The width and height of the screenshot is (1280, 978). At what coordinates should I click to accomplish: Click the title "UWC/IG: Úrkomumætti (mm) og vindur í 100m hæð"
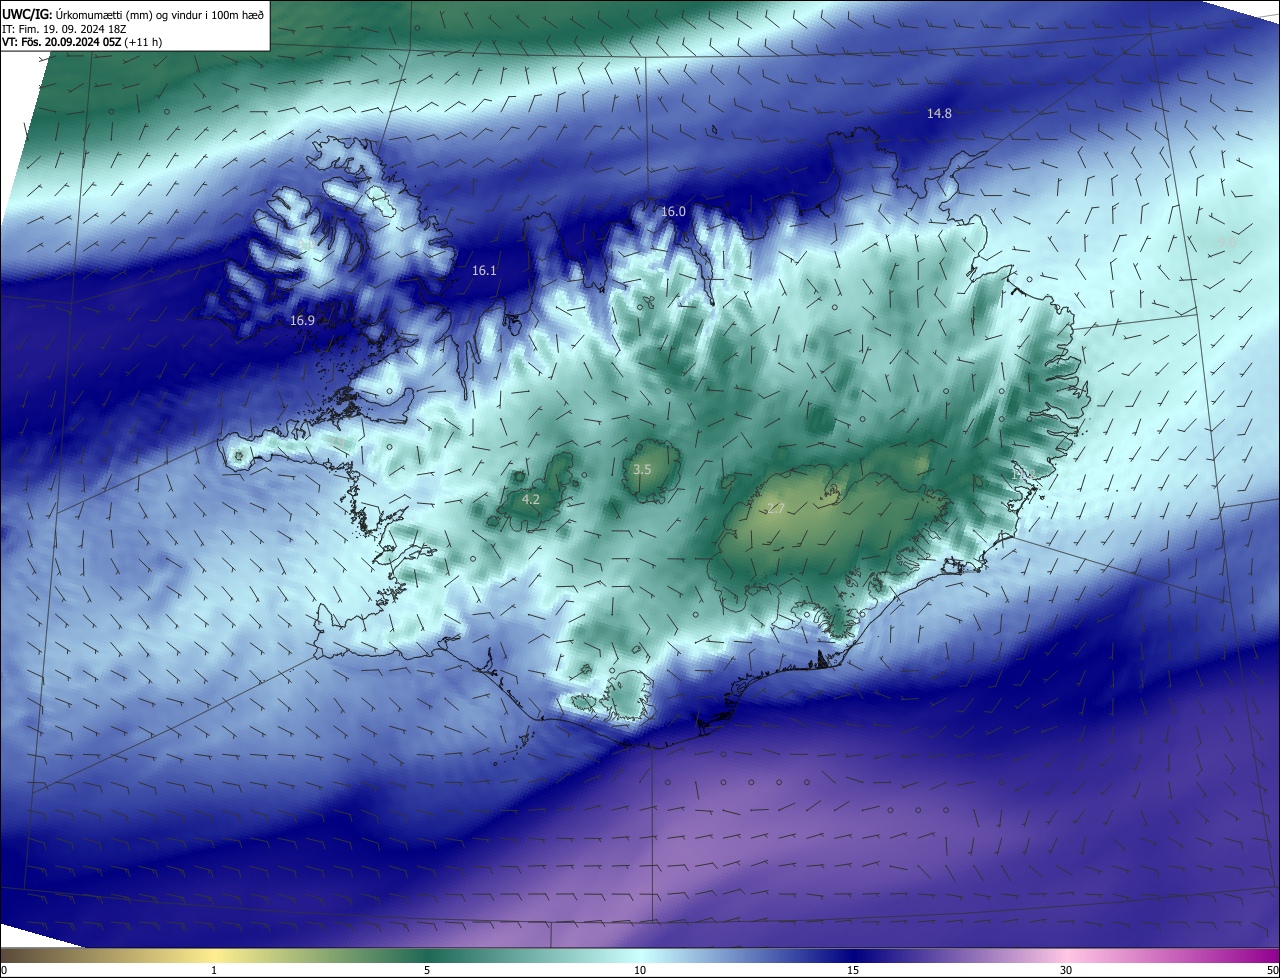coord(133,13)
